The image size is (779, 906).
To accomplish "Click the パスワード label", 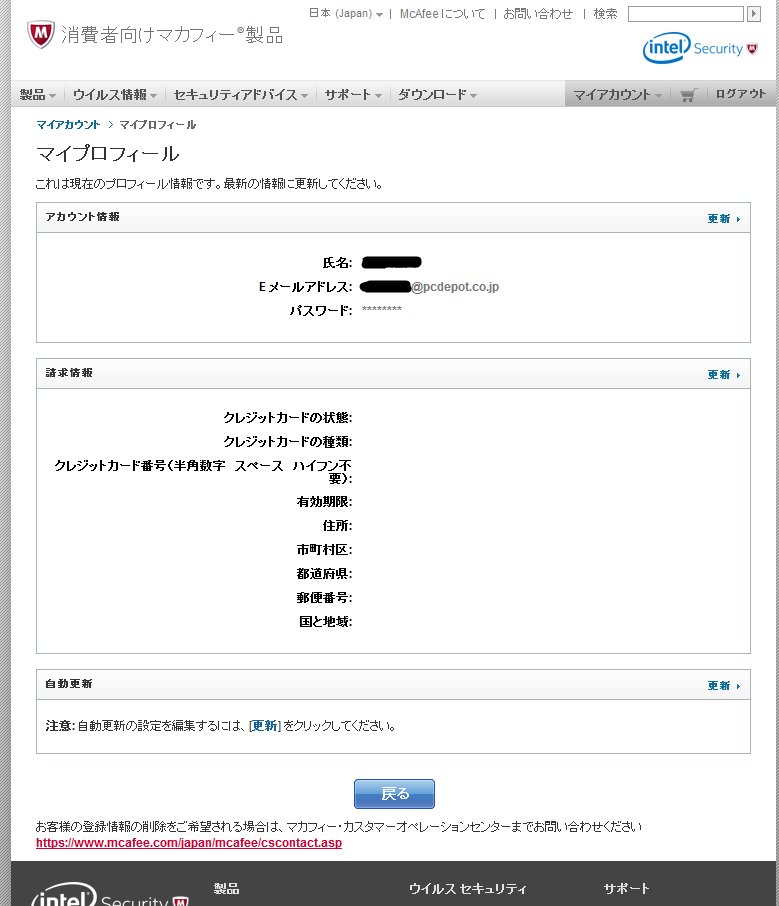I will 321,311.
